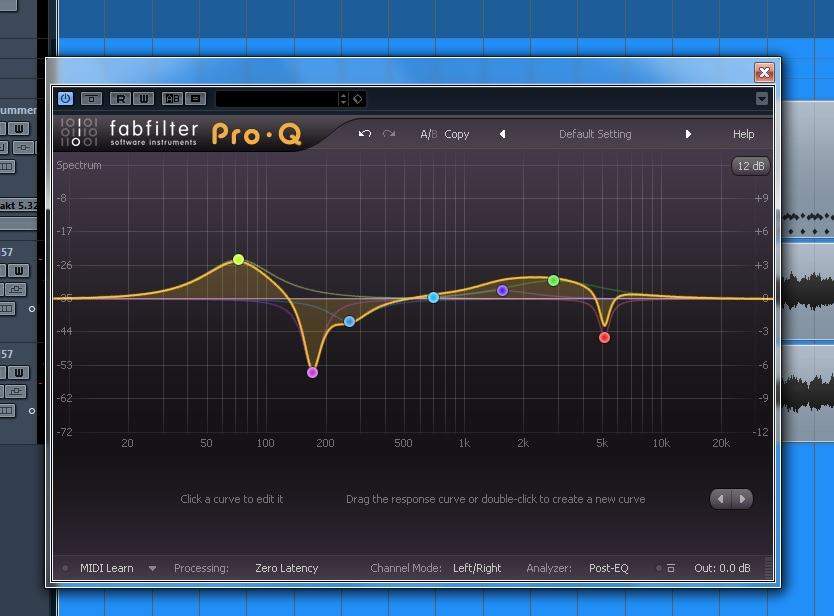Open the plugin header dropdown arrow
834x616 pixels.
[x=762, y=98]
